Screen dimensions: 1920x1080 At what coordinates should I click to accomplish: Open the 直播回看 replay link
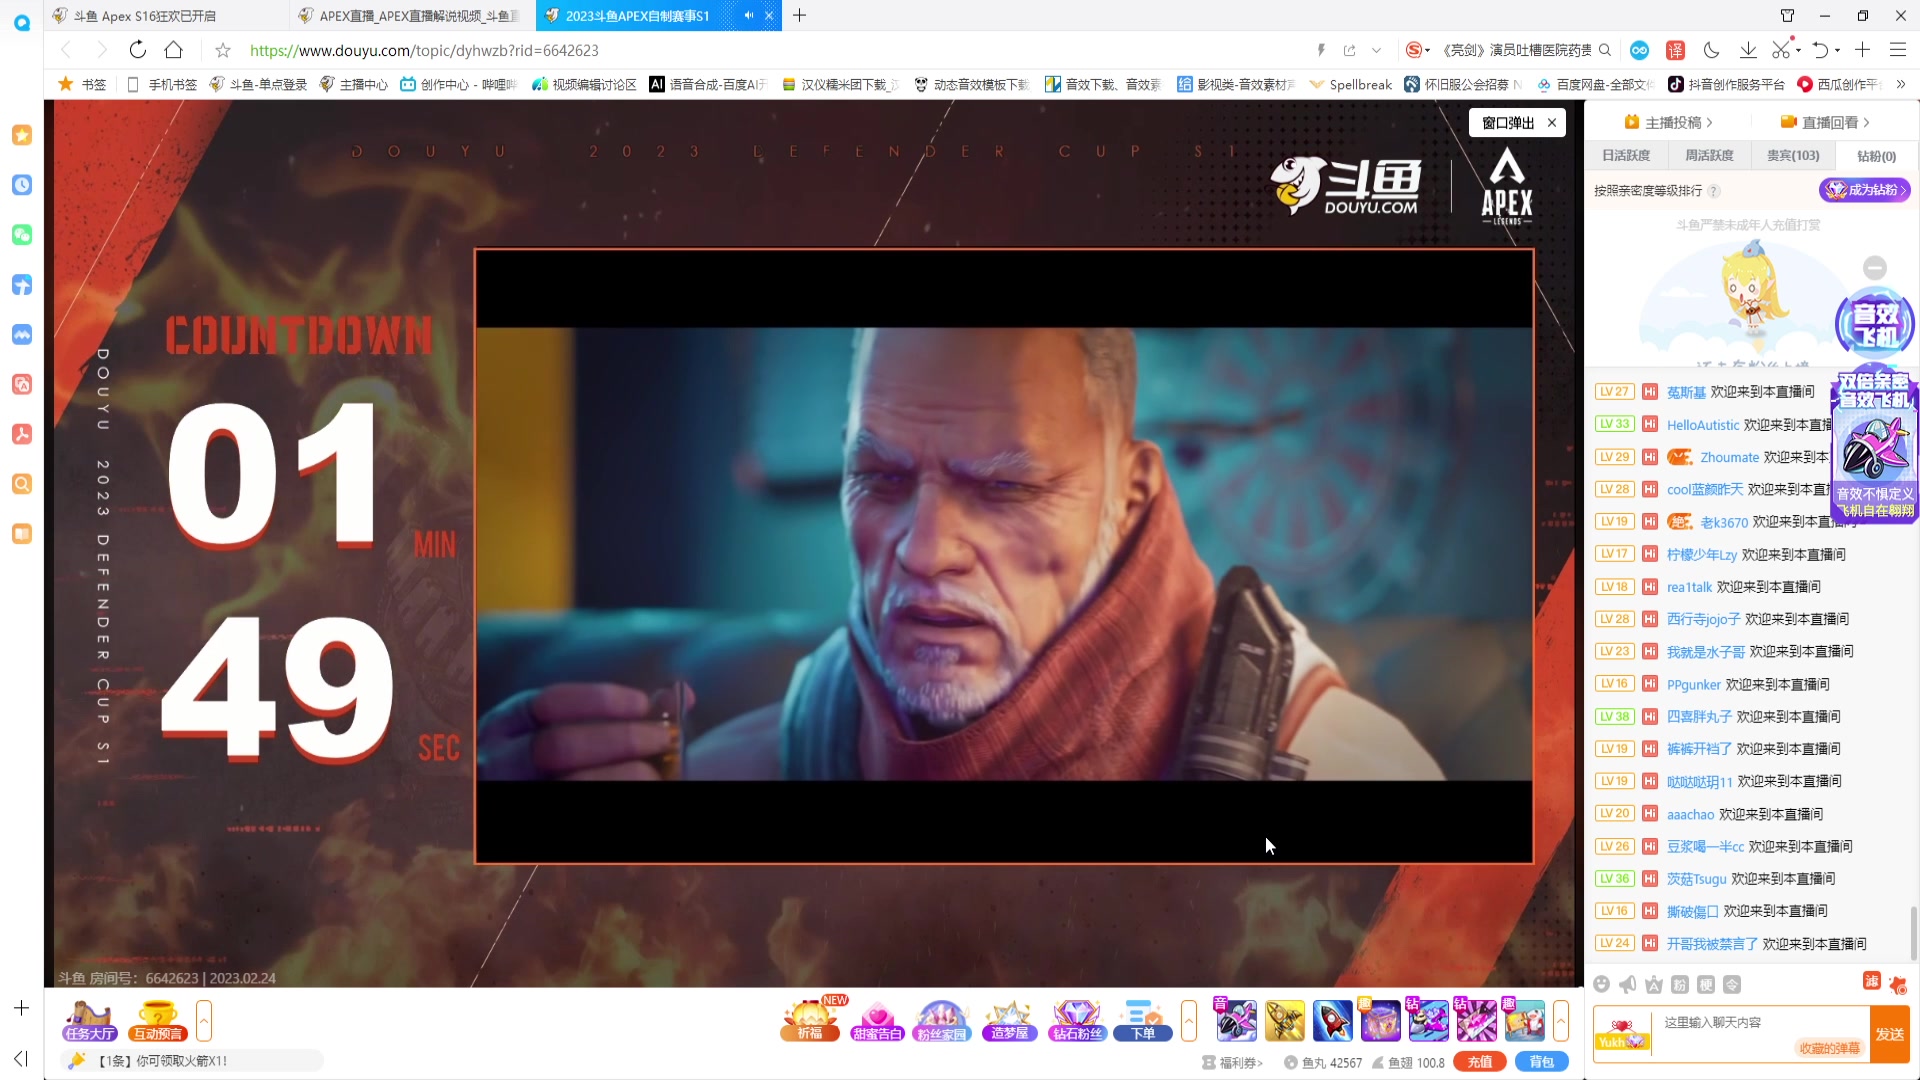[x=1825, y=122]
